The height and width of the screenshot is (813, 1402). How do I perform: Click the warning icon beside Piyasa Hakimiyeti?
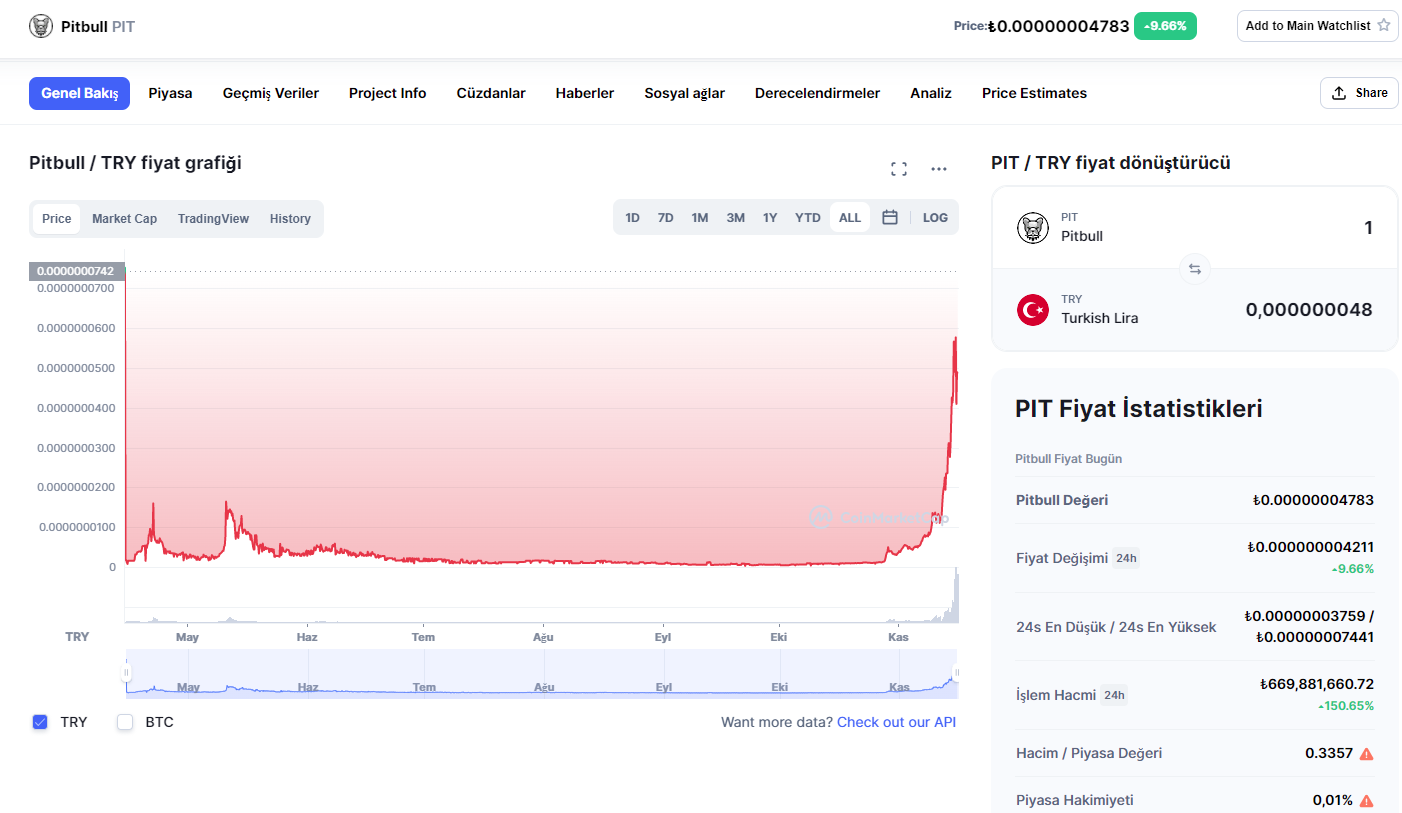[x=1366, y=800]
